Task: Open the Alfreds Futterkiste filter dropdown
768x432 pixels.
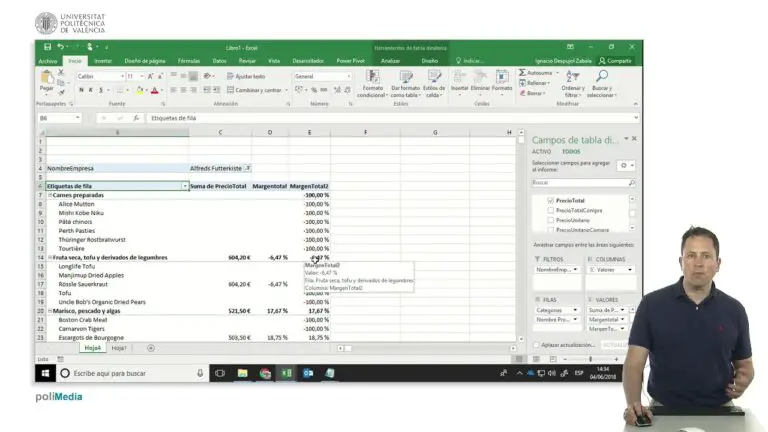Action: point(248,168)
